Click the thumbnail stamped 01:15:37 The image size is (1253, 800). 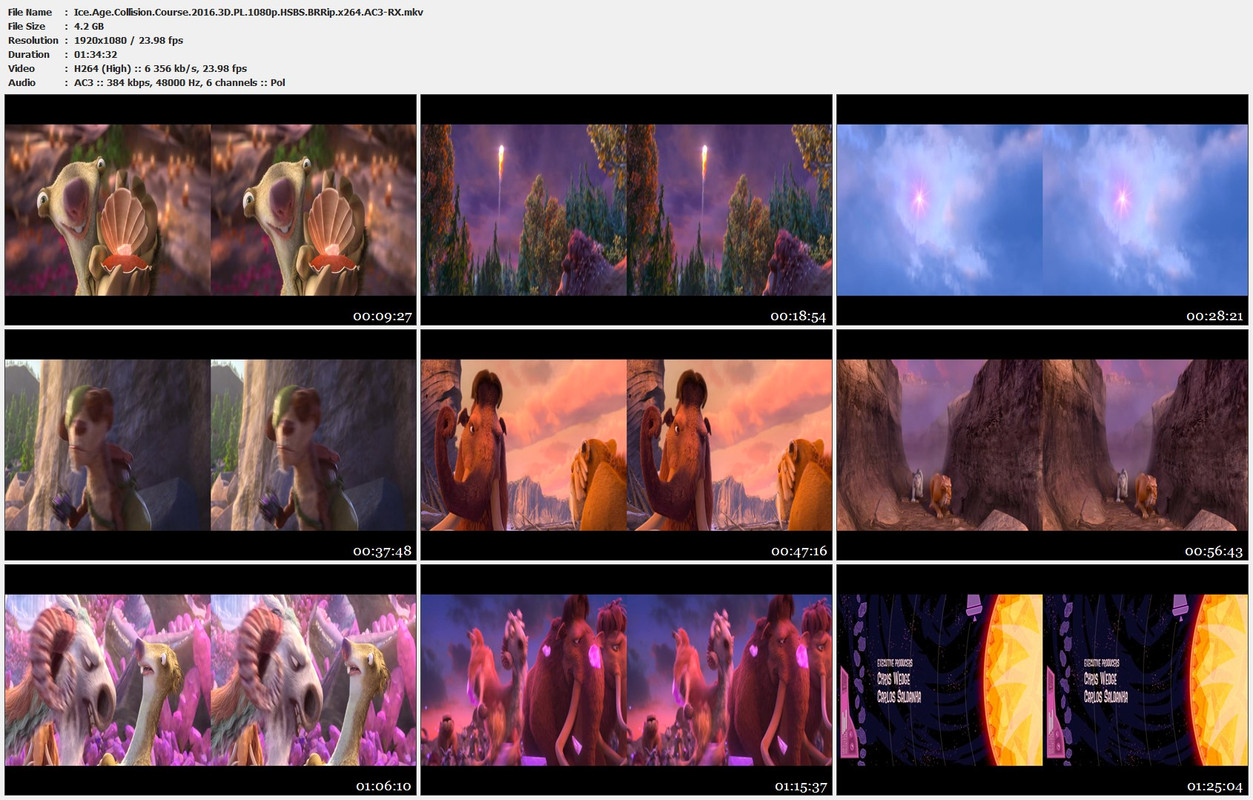tap(627, 680)
